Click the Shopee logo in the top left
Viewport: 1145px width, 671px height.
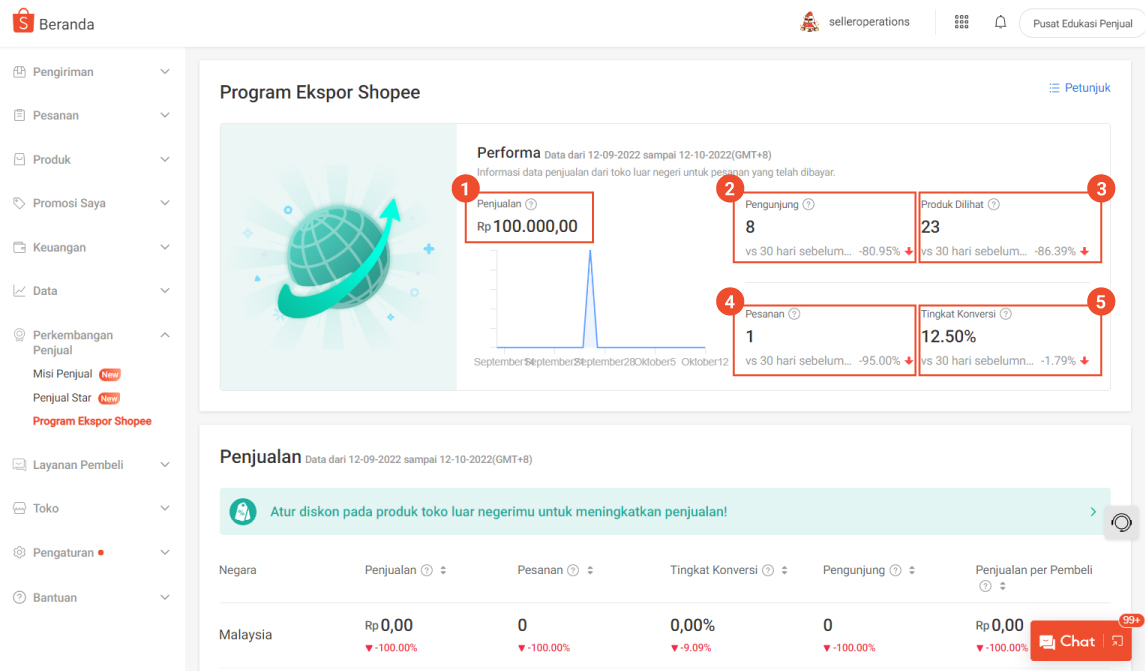(24, 20)
